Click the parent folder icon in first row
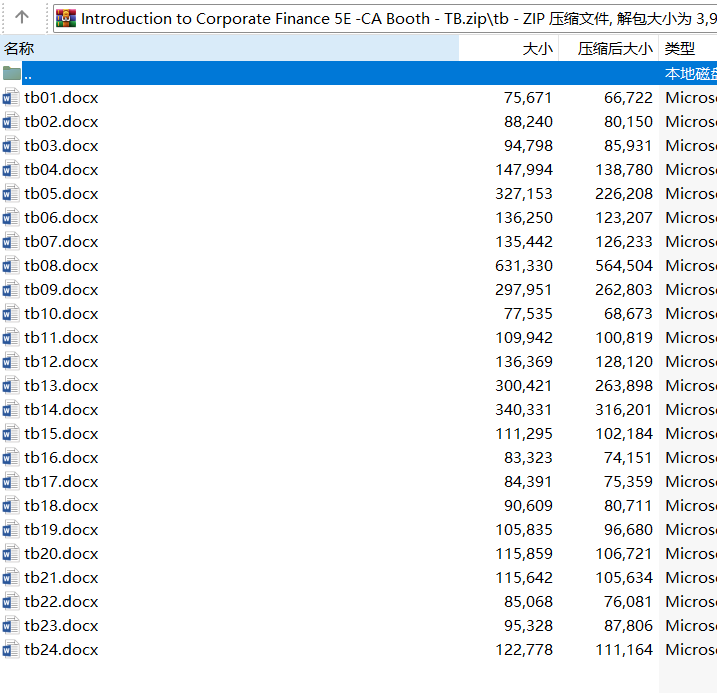The image size is (717, 693). tap(11, 73)
